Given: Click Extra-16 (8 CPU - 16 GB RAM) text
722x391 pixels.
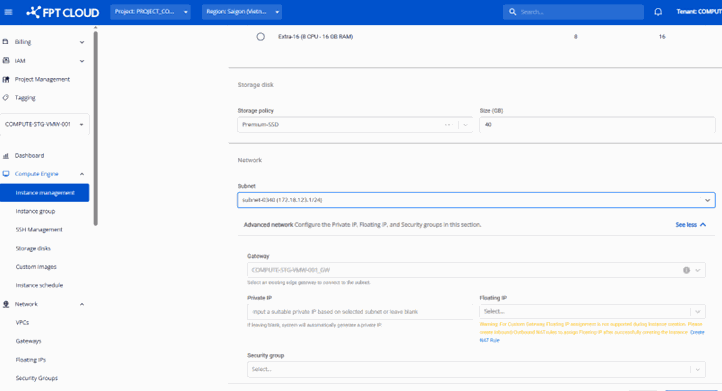Looking at the screenshot, I should [x=315, y=36].
